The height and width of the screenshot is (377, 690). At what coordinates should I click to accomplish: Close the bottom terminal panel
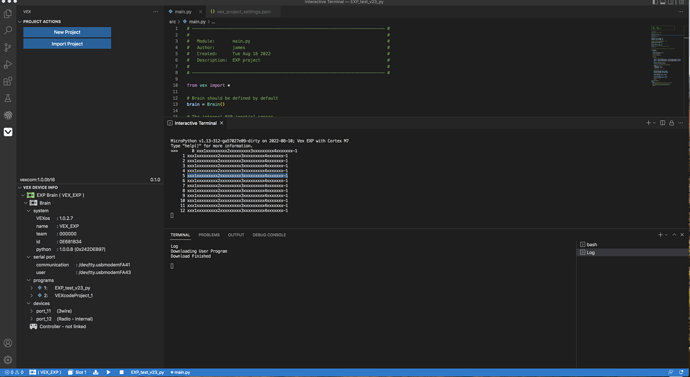coord(683,235)
